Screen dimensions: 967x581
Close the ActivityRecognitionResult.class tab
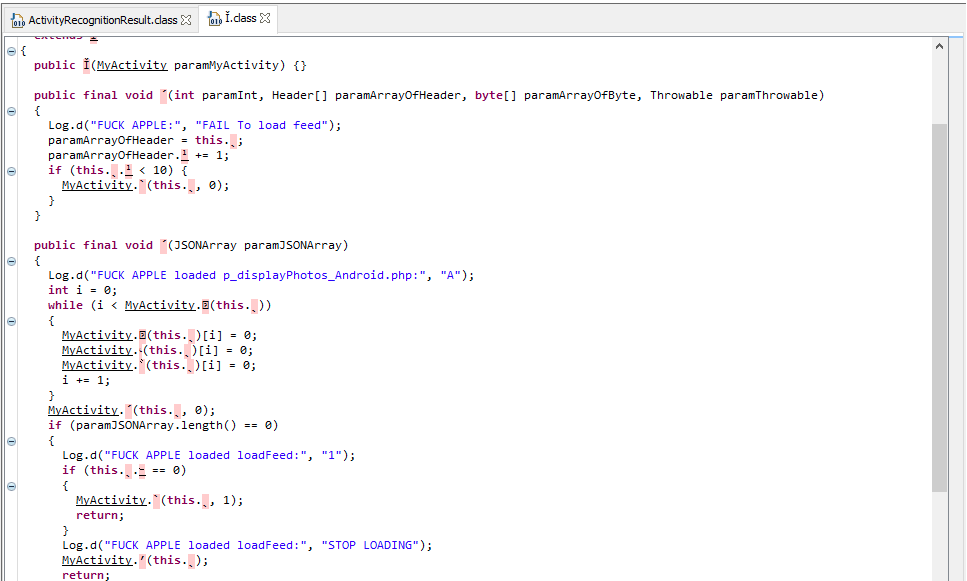pos(186,20)
